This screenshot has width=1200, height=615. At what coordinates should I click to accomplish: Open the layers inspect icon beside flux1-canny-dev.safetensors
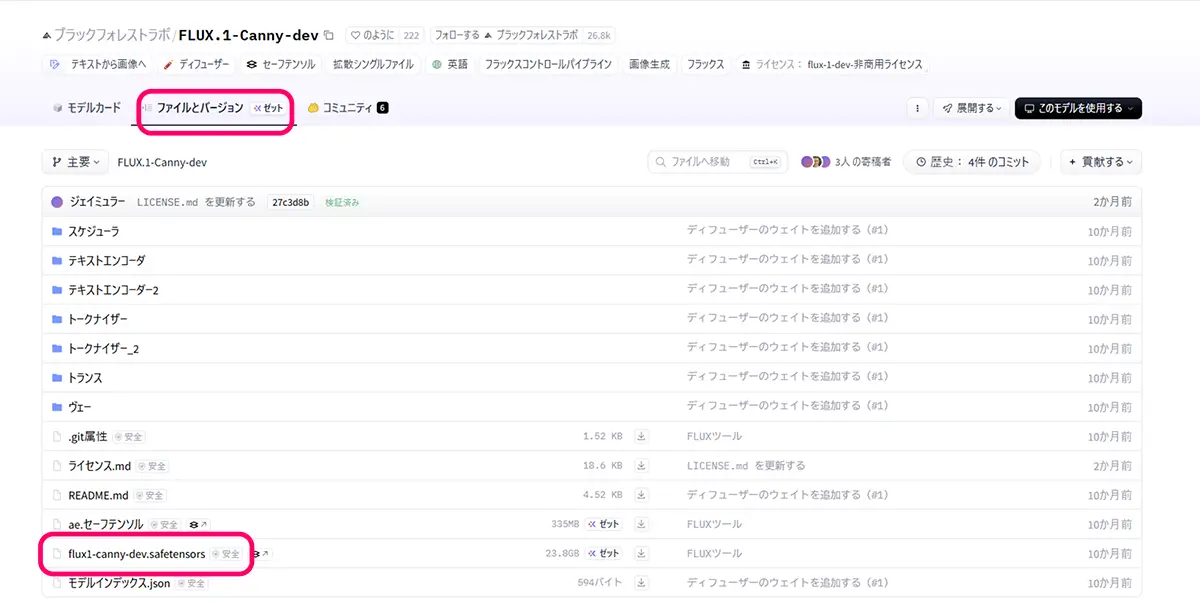261,553
